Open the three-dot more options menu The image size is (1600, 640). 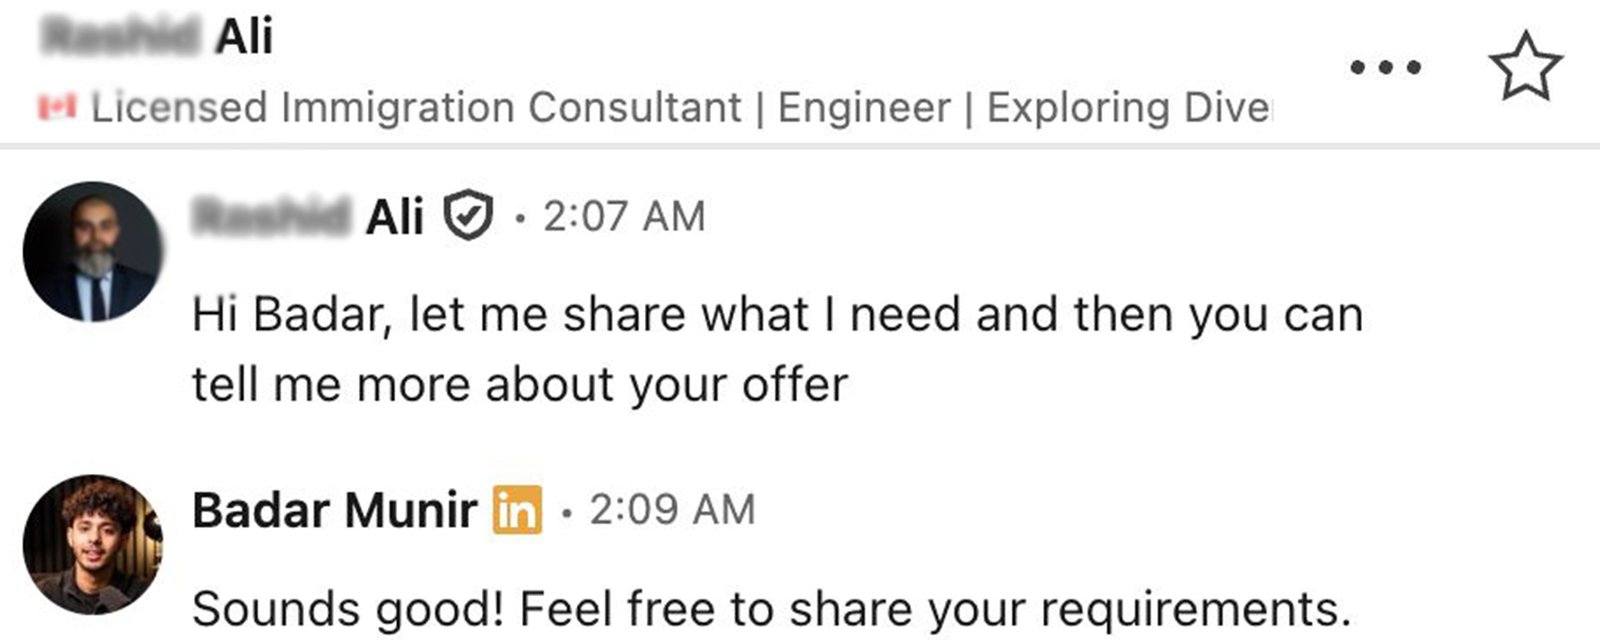point(1385,68)
